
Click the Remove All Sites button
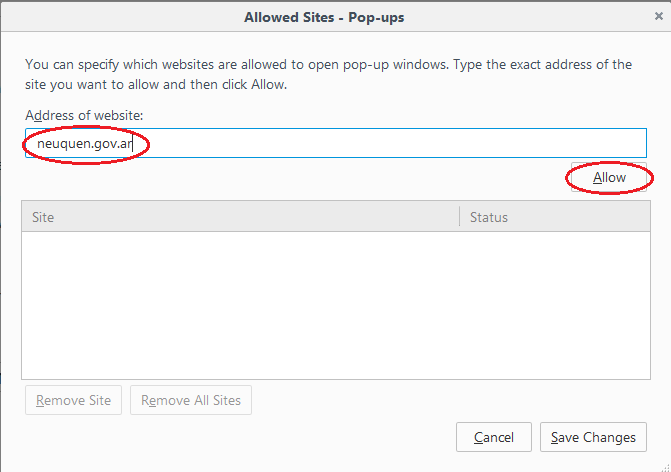(x=191, y=401)
